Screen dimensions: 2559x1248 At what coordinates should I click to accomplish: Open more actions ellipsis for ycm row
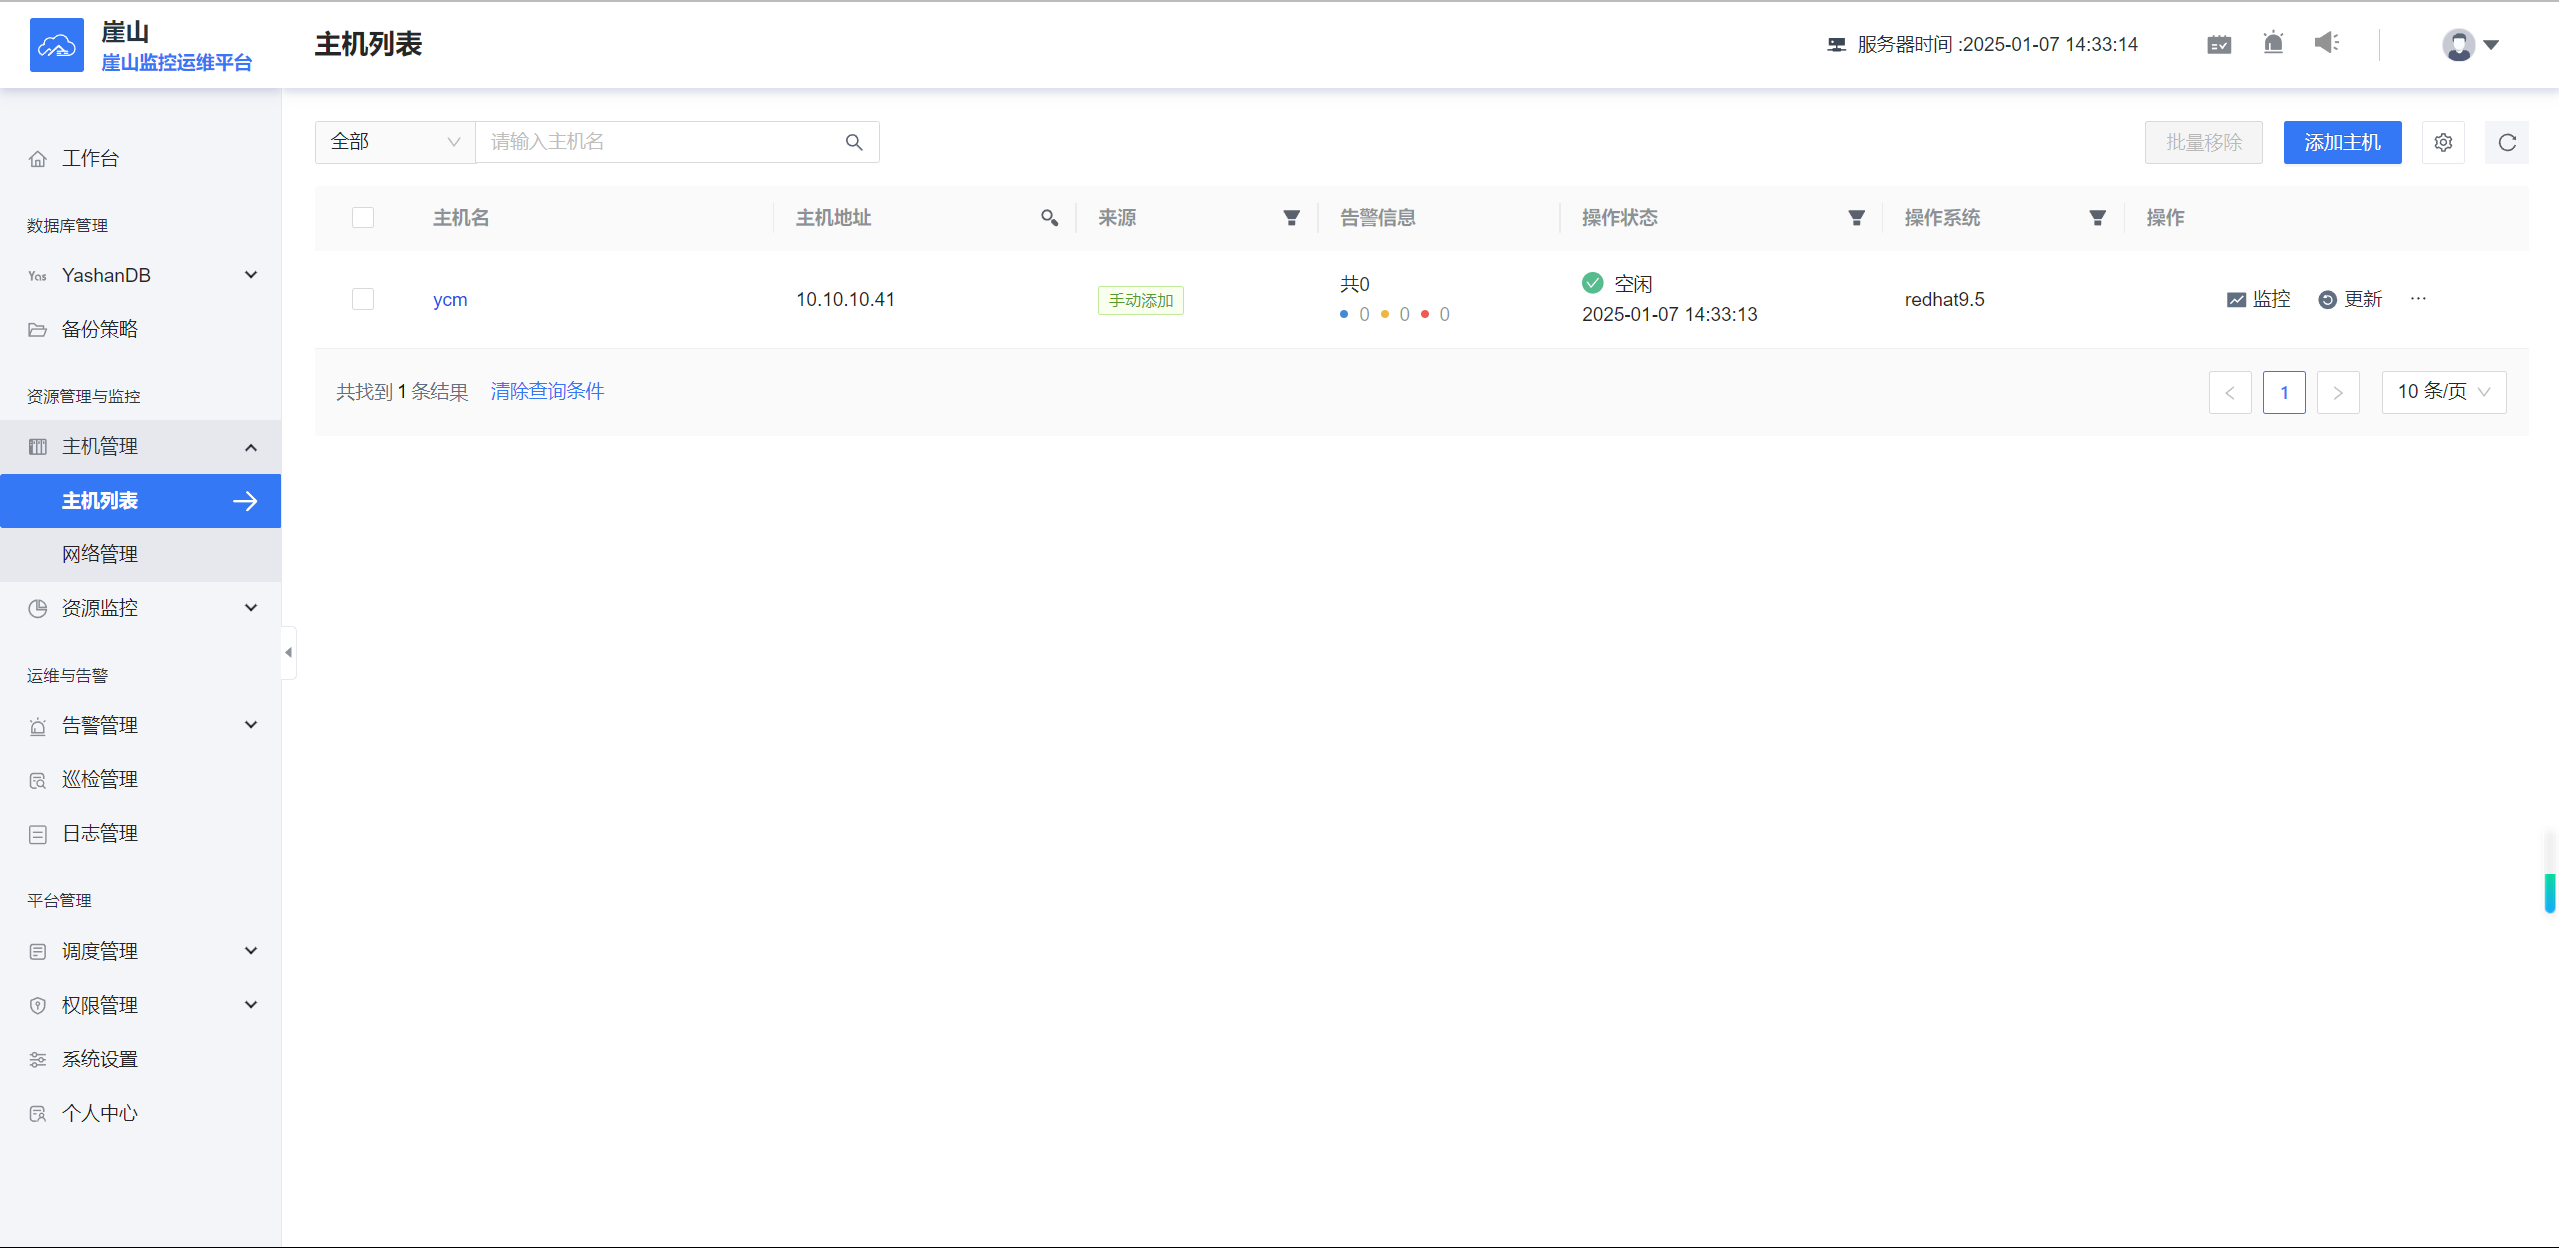click(x=2418, y=298)
